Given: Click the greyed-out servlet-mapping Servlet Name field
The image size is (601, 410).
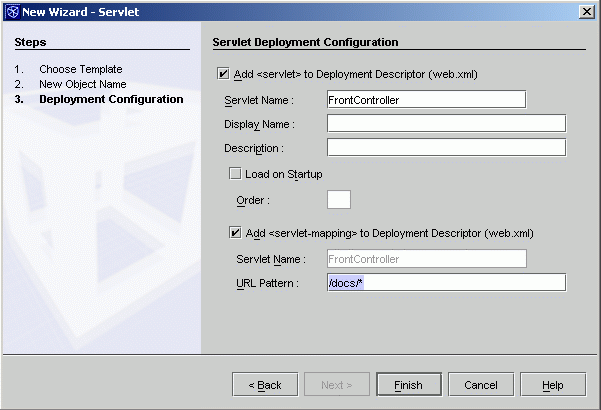Looking at the screenshot, I should click(x=426, y=259).
